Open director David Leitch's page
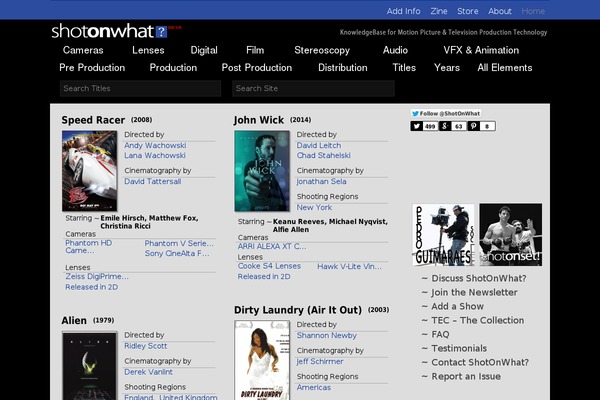Viewport: 600px width, 400px height. coord(319,145)
